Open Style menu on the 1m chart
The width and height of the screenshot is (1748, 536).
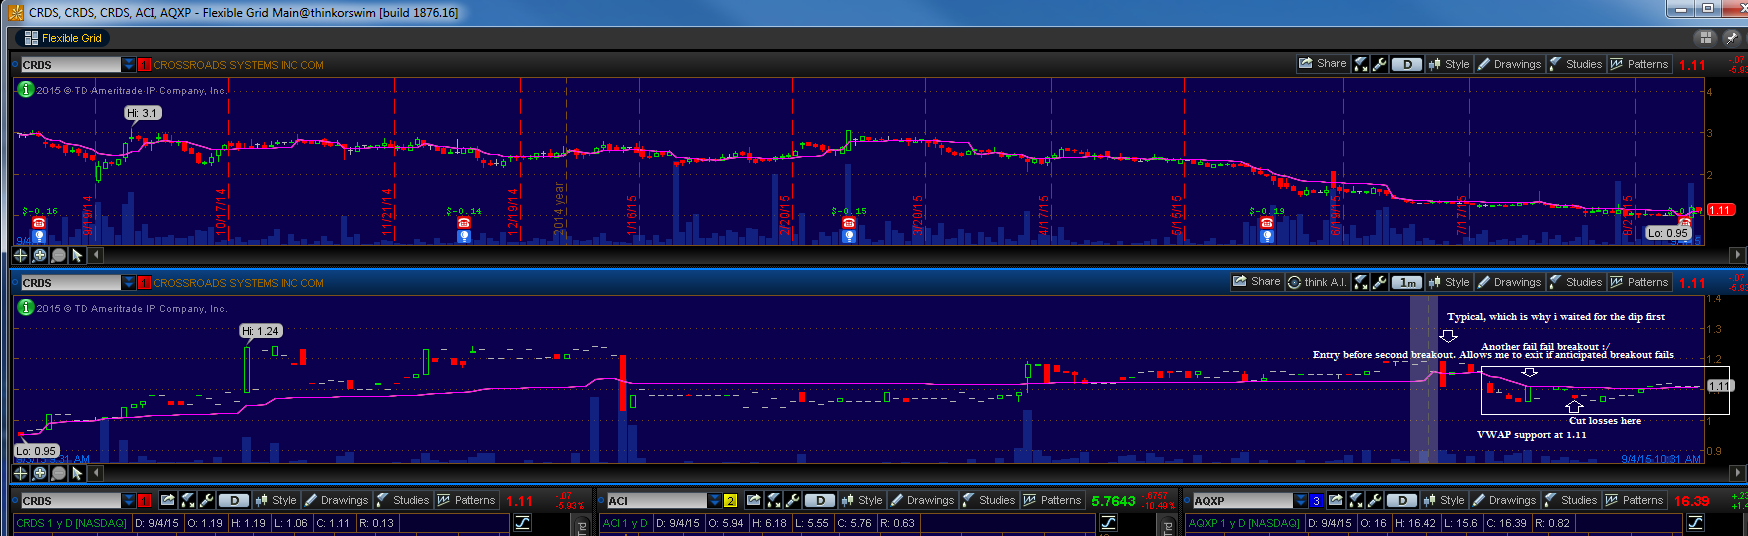[1449, 282]
